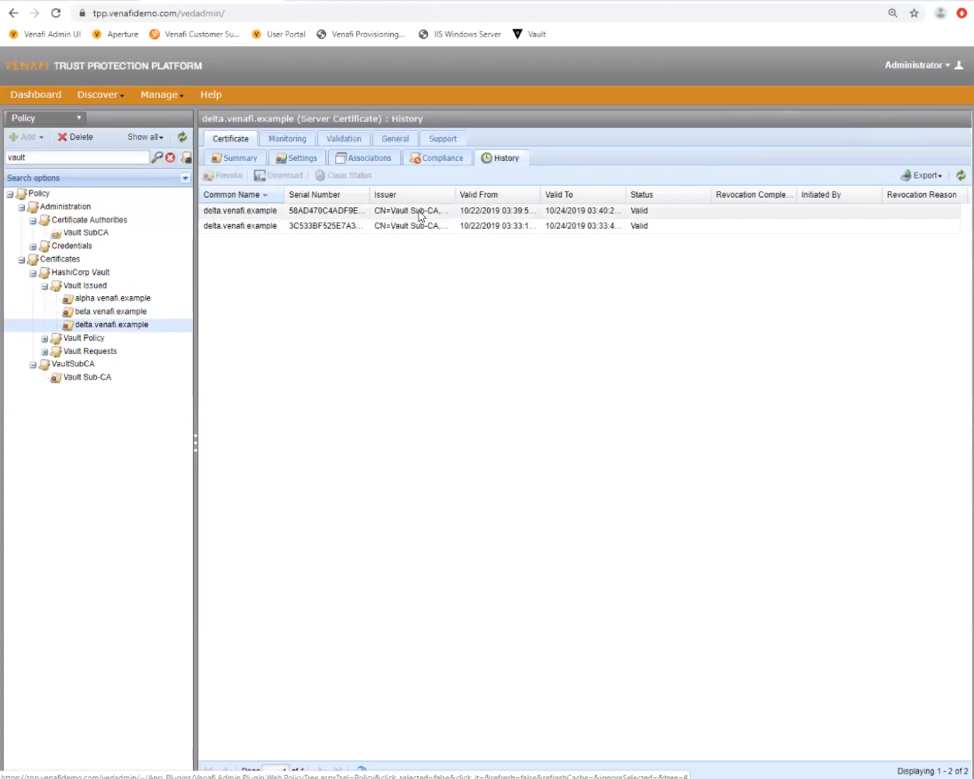Screen dimensions: 974x779
Task: Open the Settings sub-tab
Action: pos(297,158)
